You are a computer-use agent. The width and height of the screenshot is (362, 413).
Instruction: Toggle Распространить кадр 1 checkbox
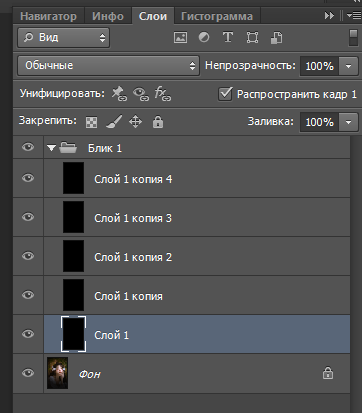pyautogui.click(x=225, y=94)
